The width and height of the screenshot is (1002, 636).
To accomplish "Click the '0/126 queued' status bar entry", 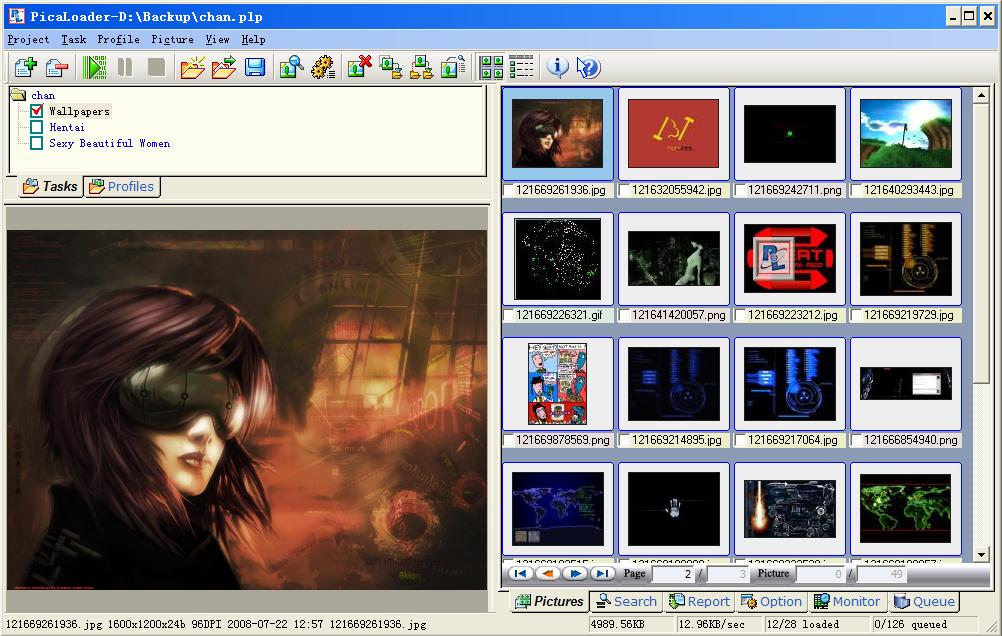I will [x=924, y=624].
